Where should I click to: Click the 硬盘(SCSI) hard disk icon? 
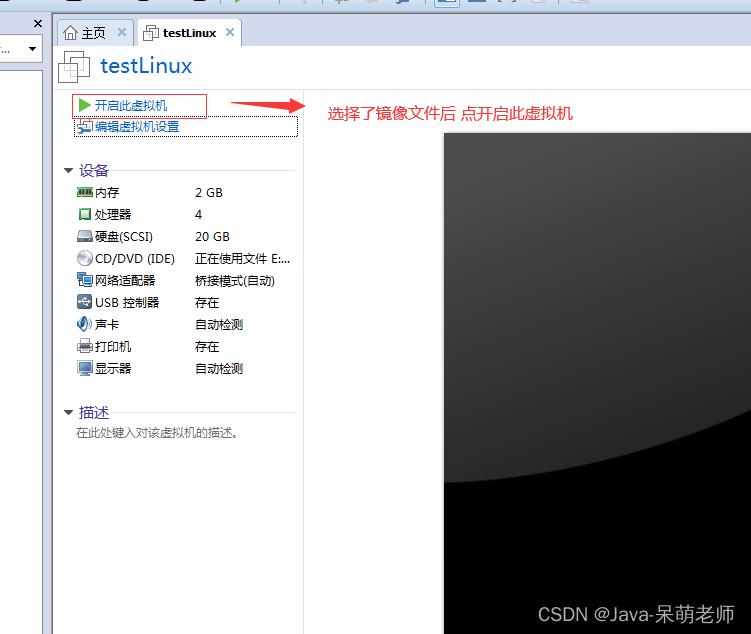tap(84, 236)
